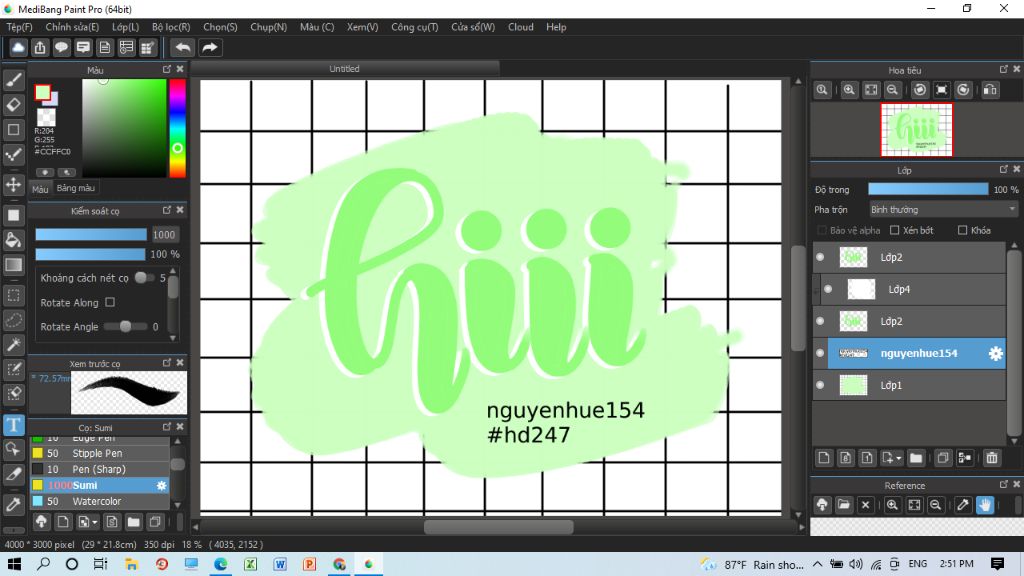
Task: Toggle visibility of Lớp4 layer
Action: click(x=828, y=289)
